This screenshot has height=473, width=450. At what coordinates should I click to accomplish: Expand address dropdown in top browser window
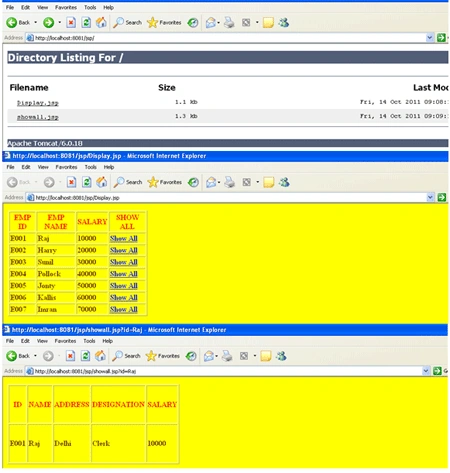(430, 38)
